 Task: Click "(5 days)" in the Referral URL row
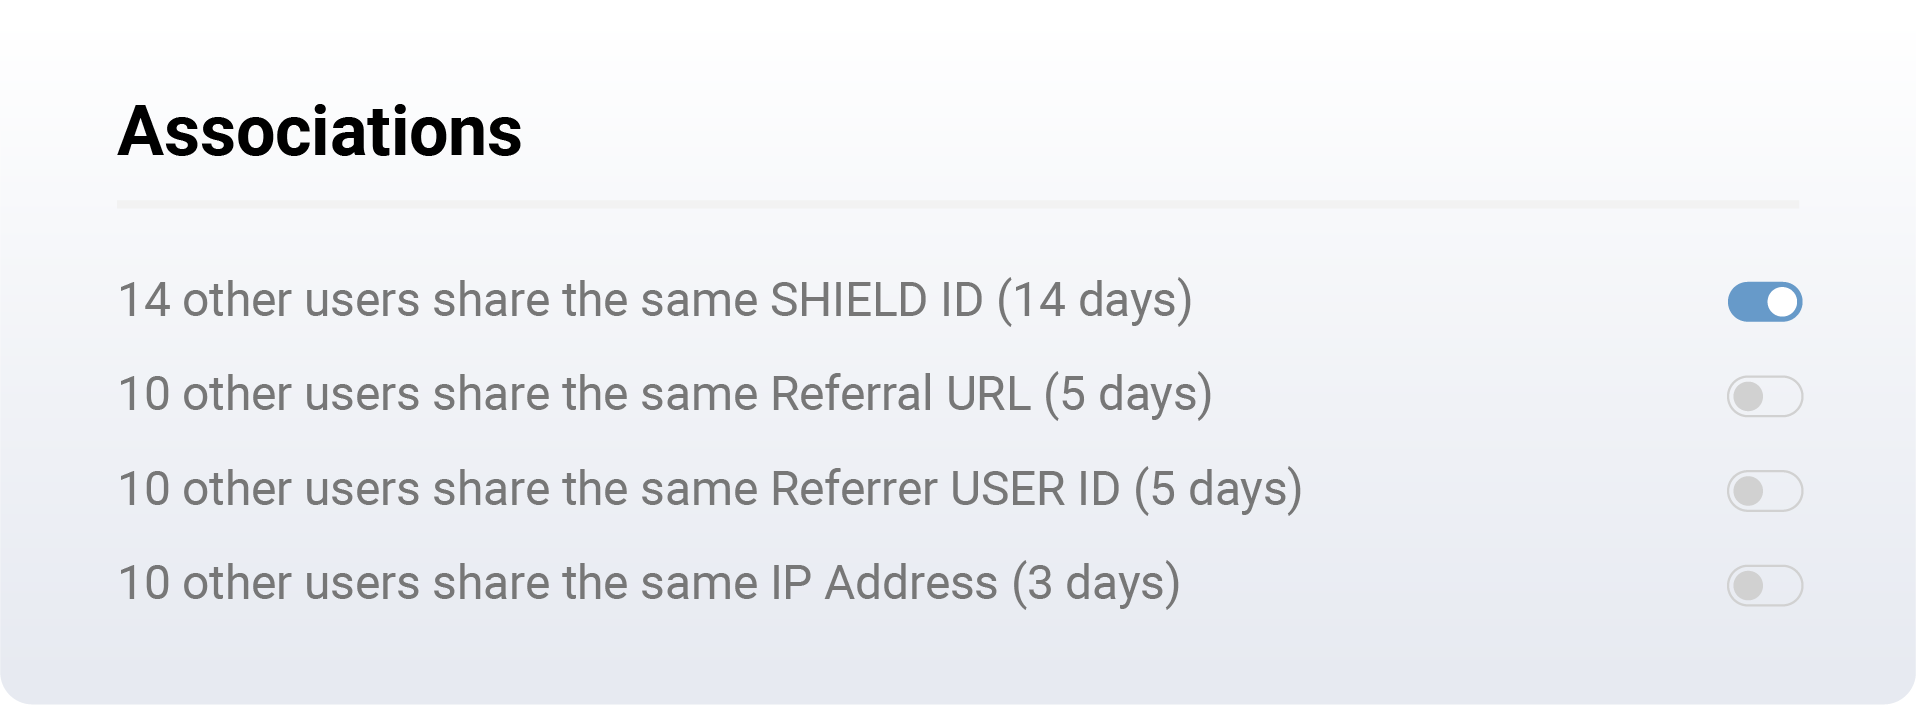tap(1128, 394)
